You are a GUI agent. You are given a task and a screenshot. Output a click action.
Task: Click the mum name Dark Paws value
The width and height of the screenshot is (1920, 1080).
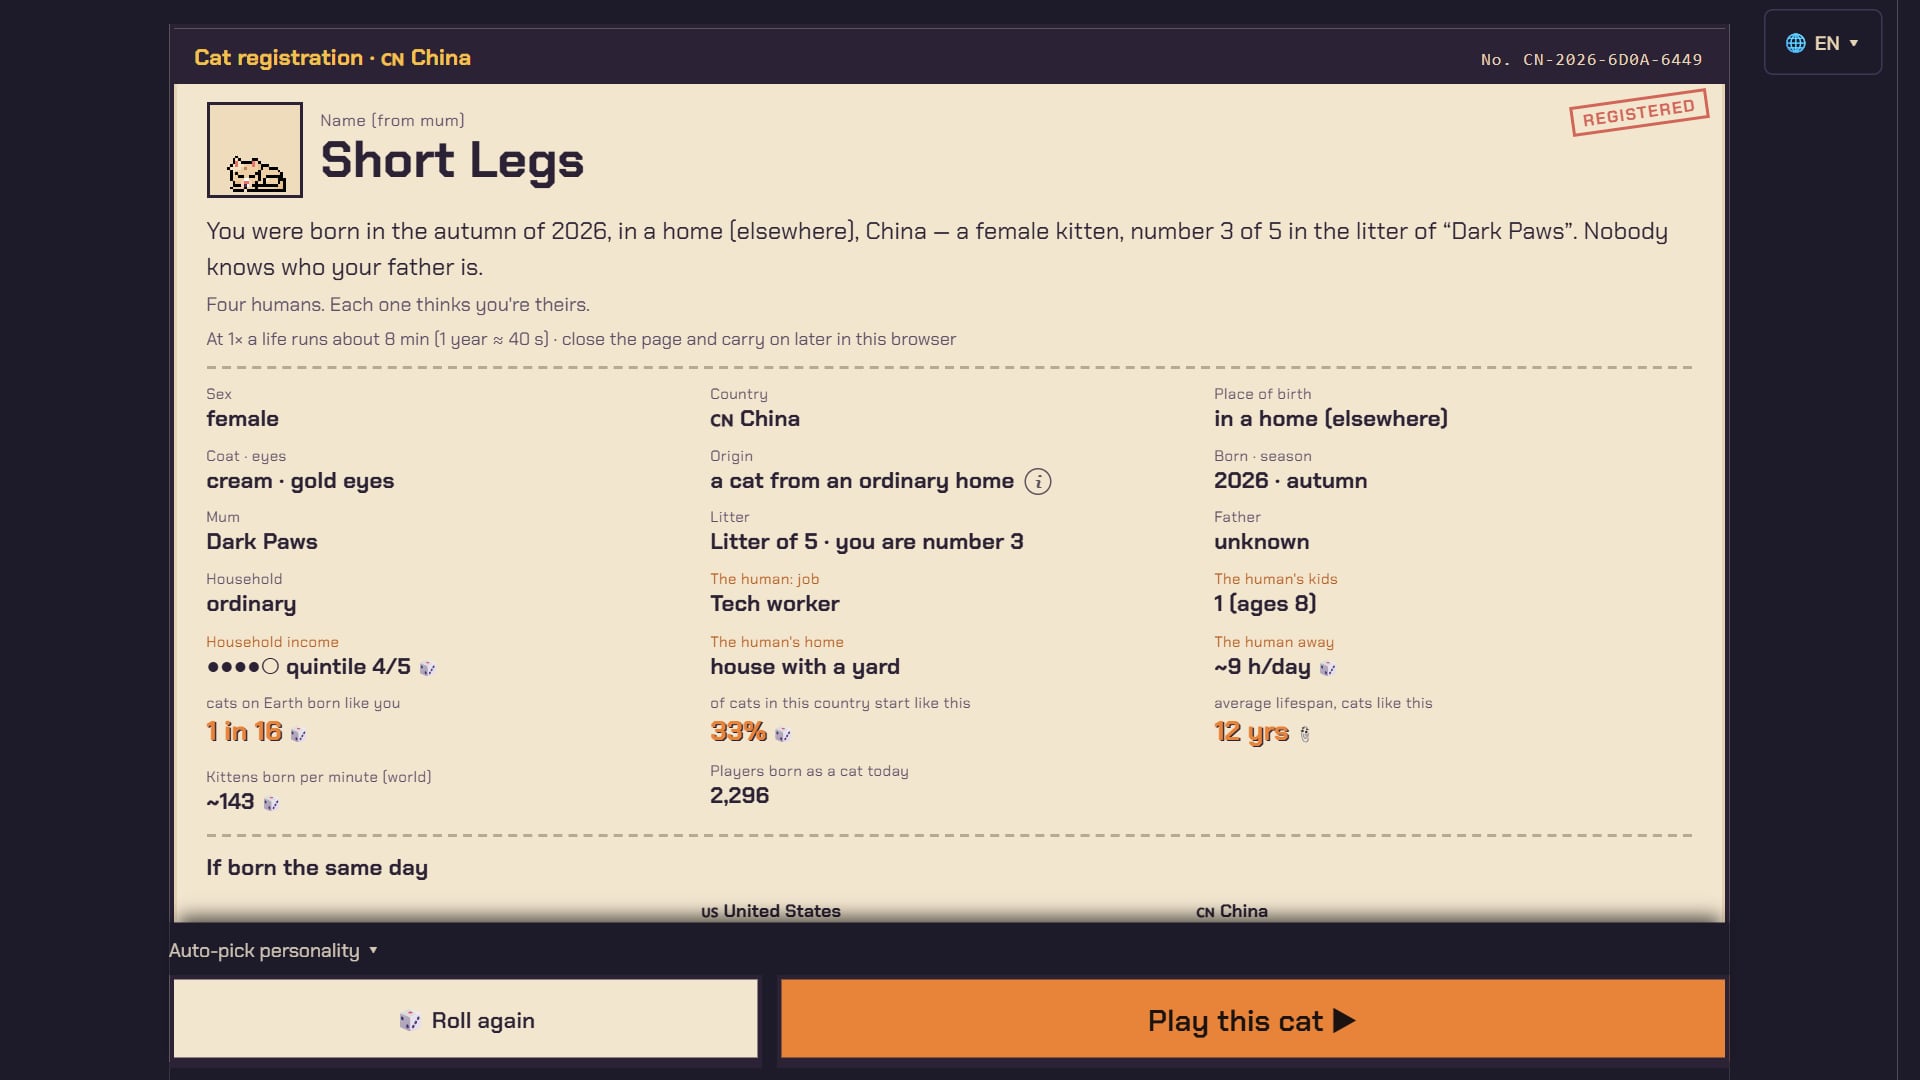(x=262, y=542)
